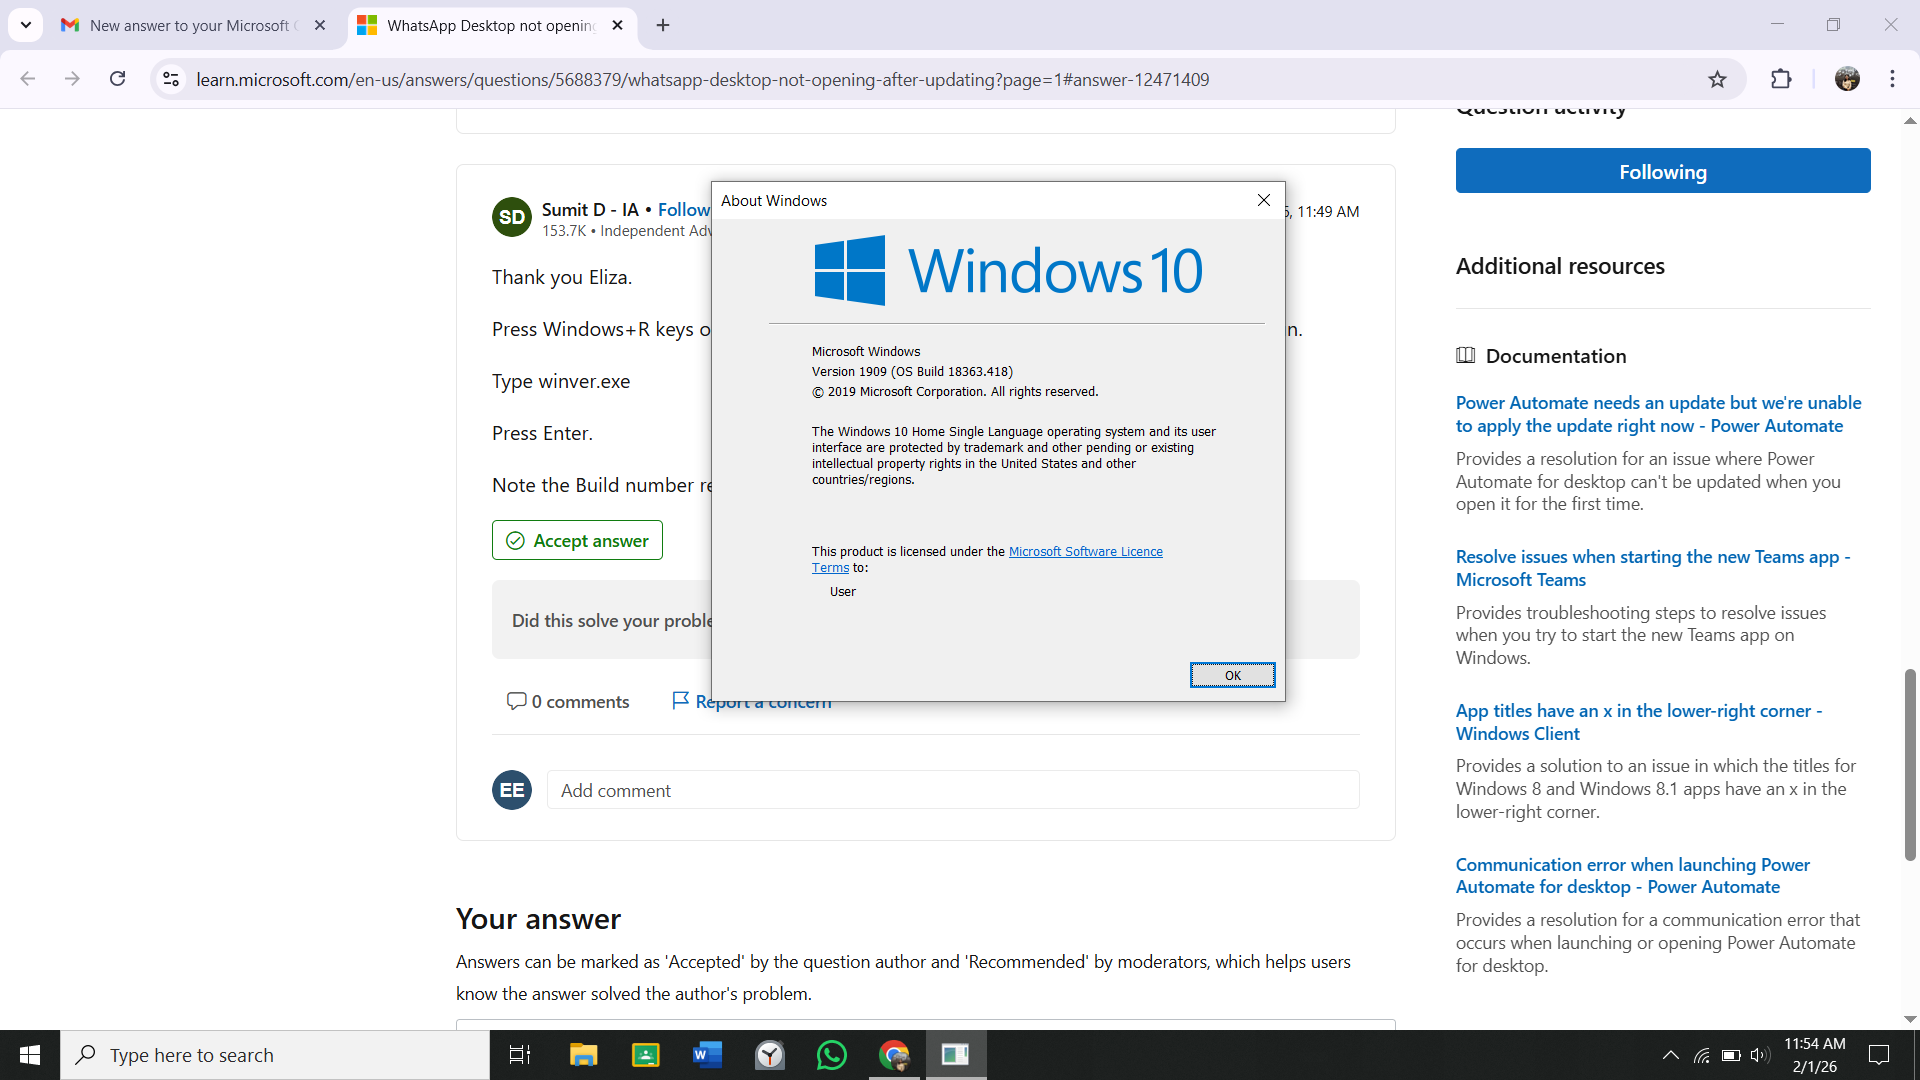
Task: Reload the current page
Action: (x=117, y=79)
